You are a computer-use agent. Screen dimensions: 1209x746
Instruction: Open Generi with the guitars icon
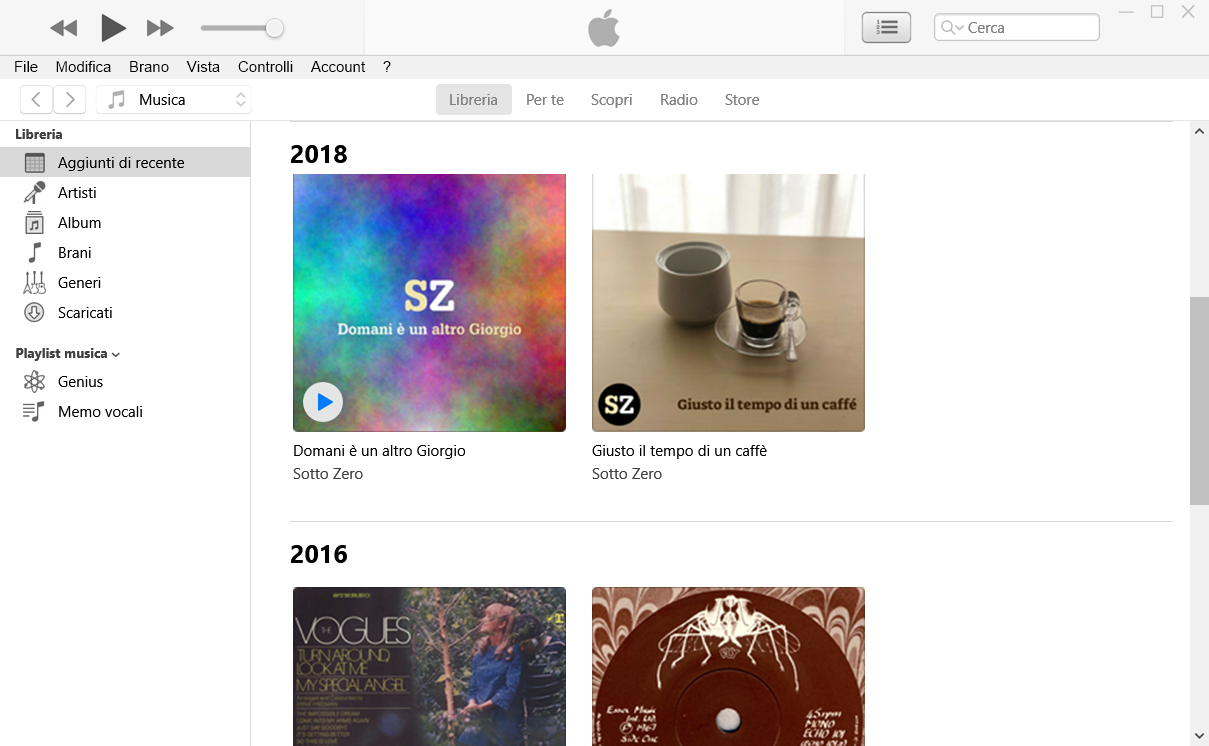pyautogui.click(x=35, y=282)
